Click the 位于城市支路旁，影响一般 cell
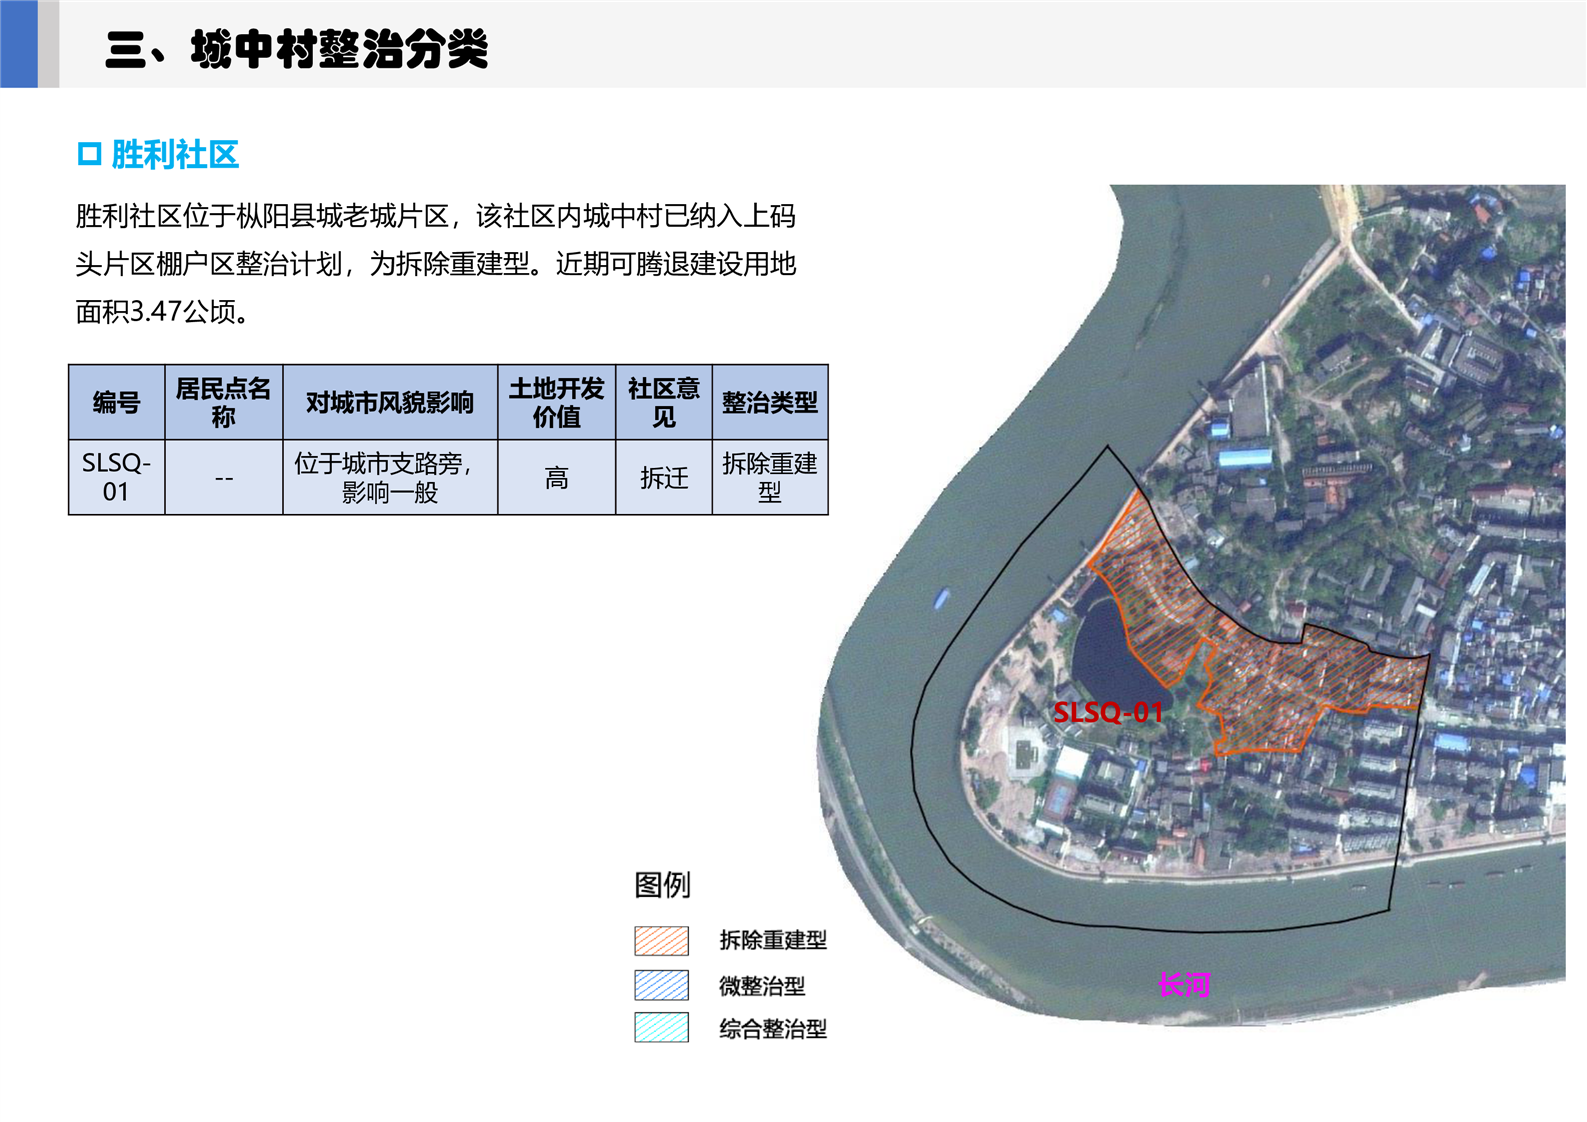The width and height of the screenshot is (1587, 1122). click(390, 477)
